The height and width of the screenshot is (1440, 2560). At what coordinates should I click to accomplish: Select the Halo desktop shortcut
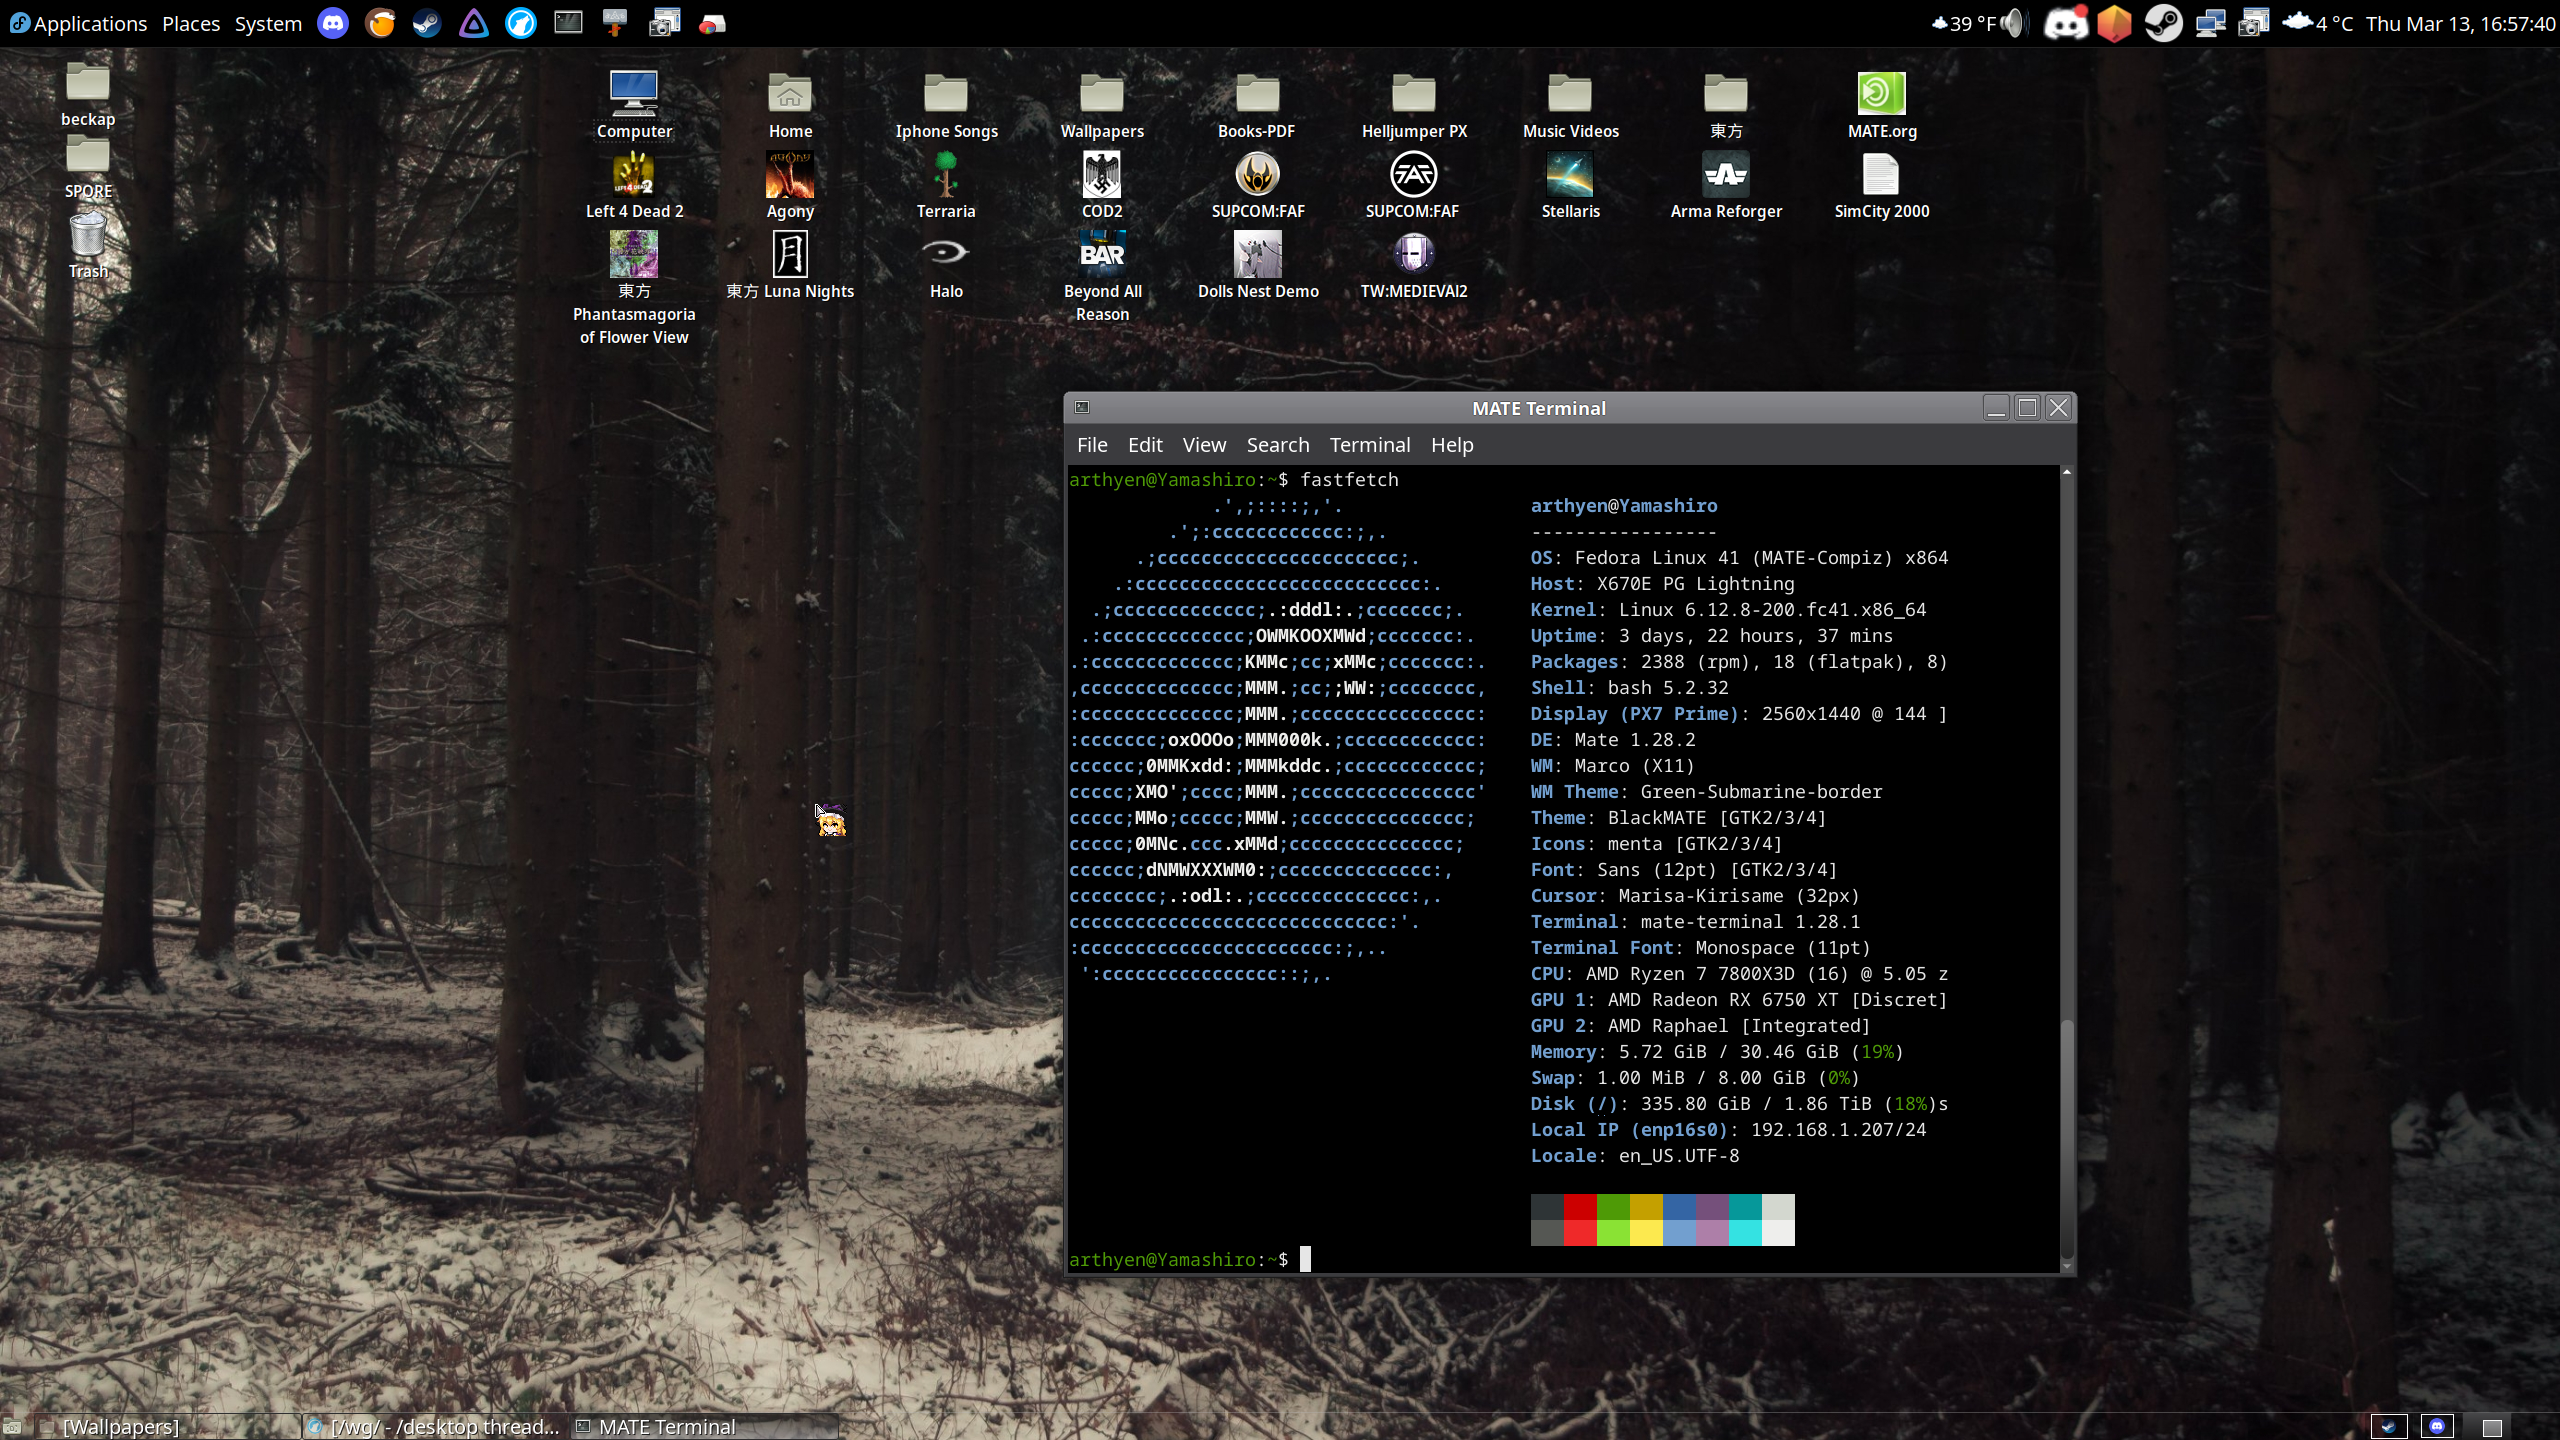pos(946,266)
